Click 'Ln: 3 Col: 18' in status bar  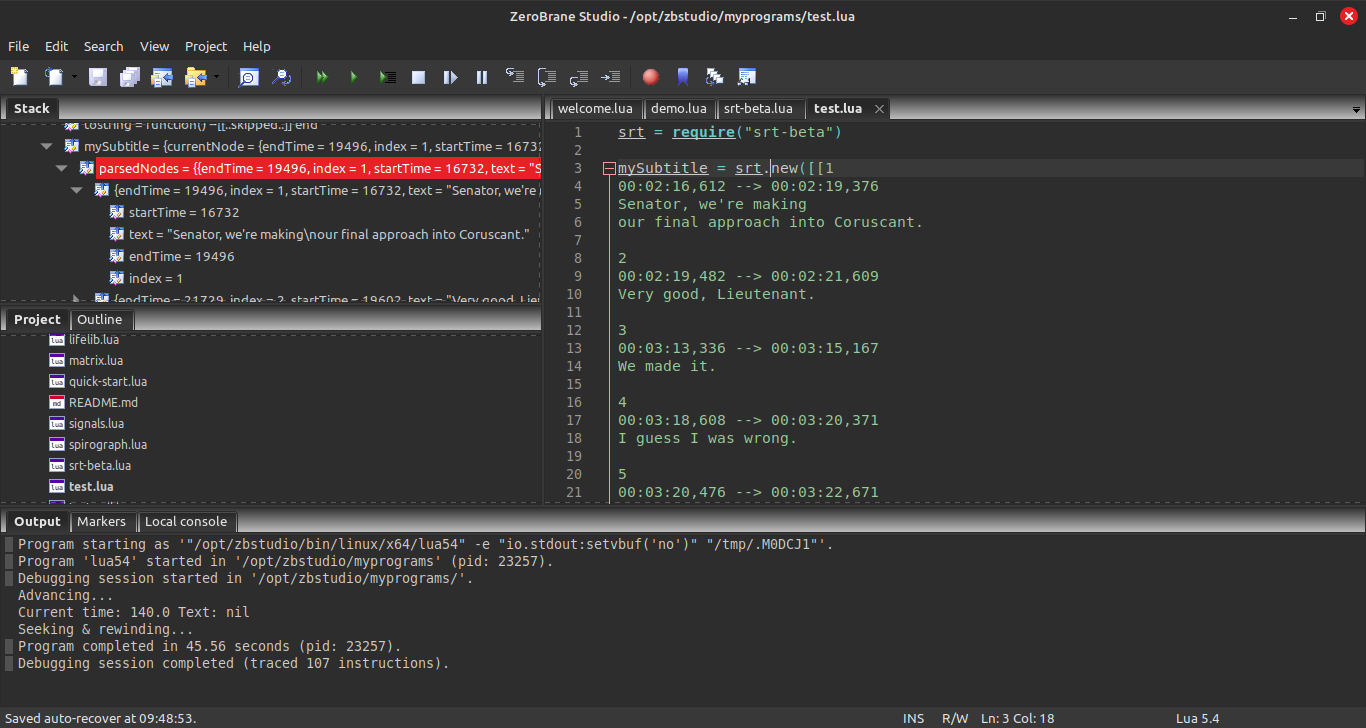(x=1018, y=718)
